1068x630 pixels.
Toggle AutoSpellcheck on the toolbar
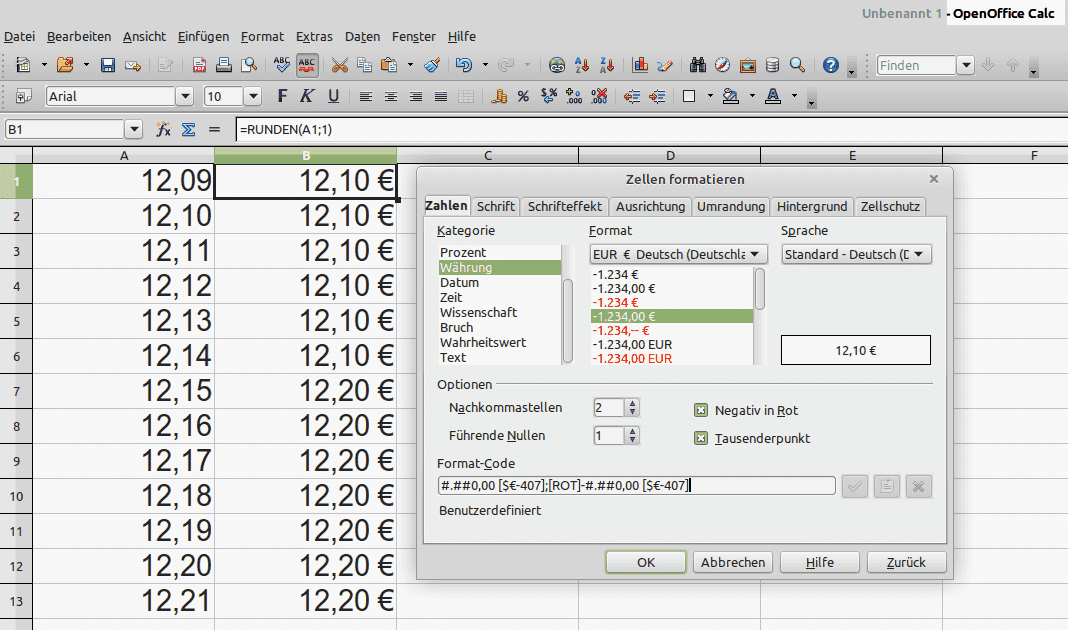tap(307, 65)
